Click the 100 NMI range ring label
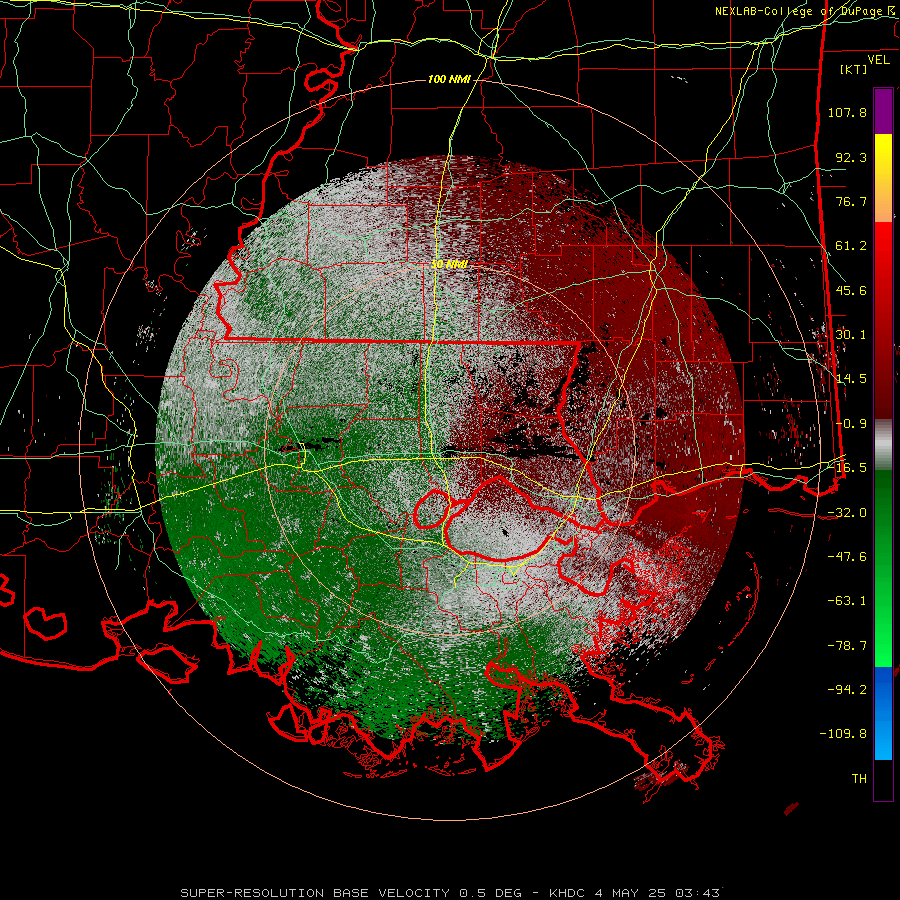Screen dimensions: 900x900 449,79
